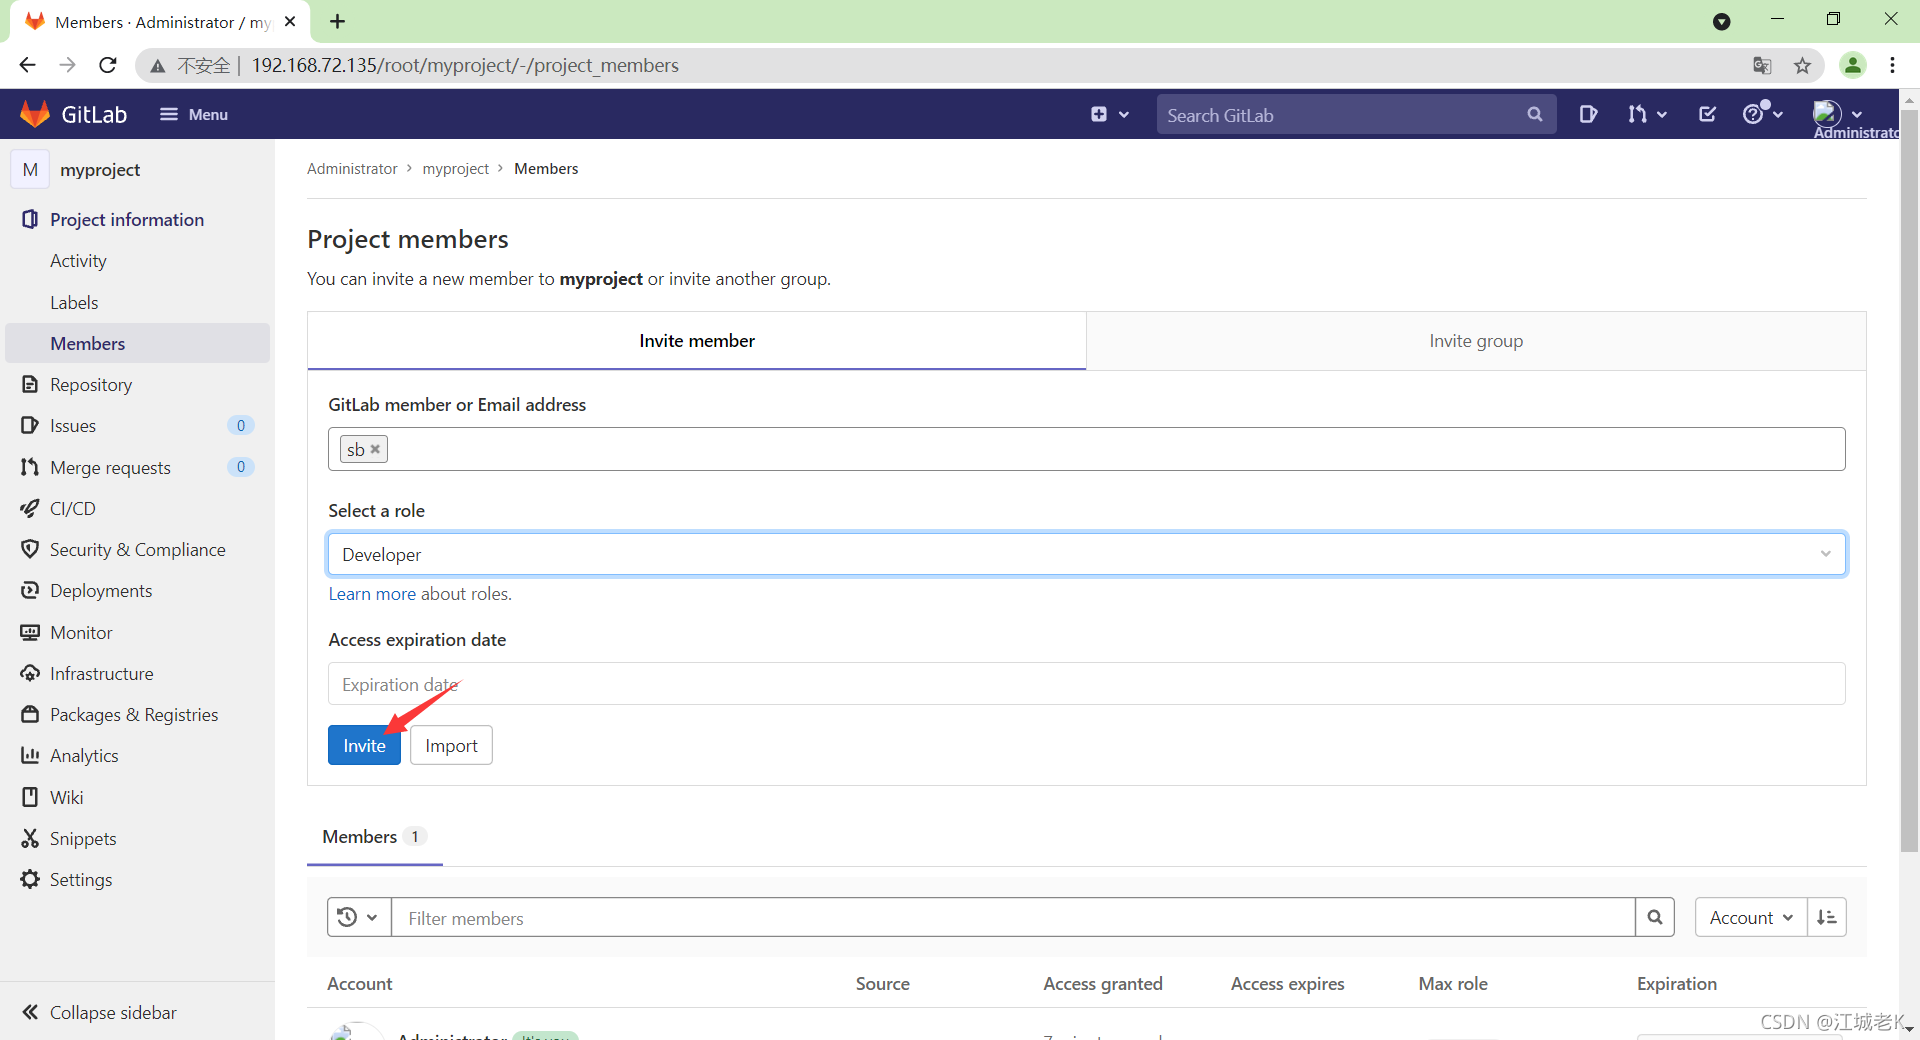Image resolution: width=1920 pixels, height=1040 pixels.
Task: Open the Account sort dropdown
Action: 1750,917
